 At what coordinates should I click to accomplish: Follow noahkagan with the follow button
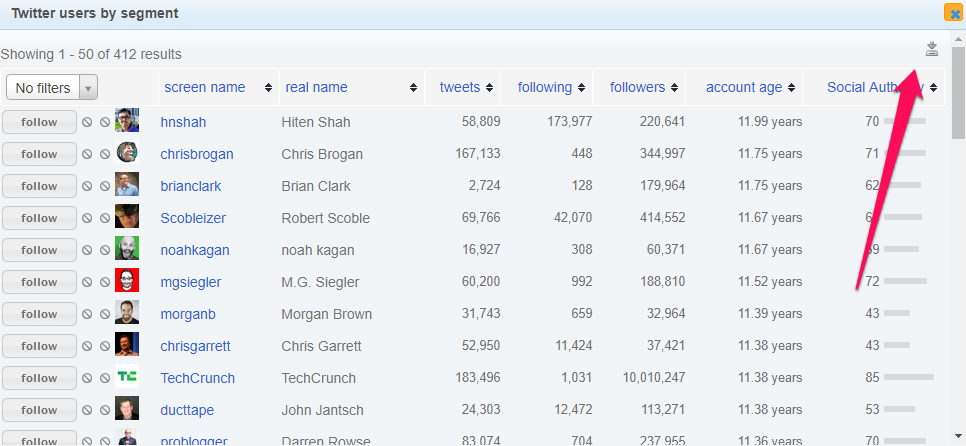39,250
